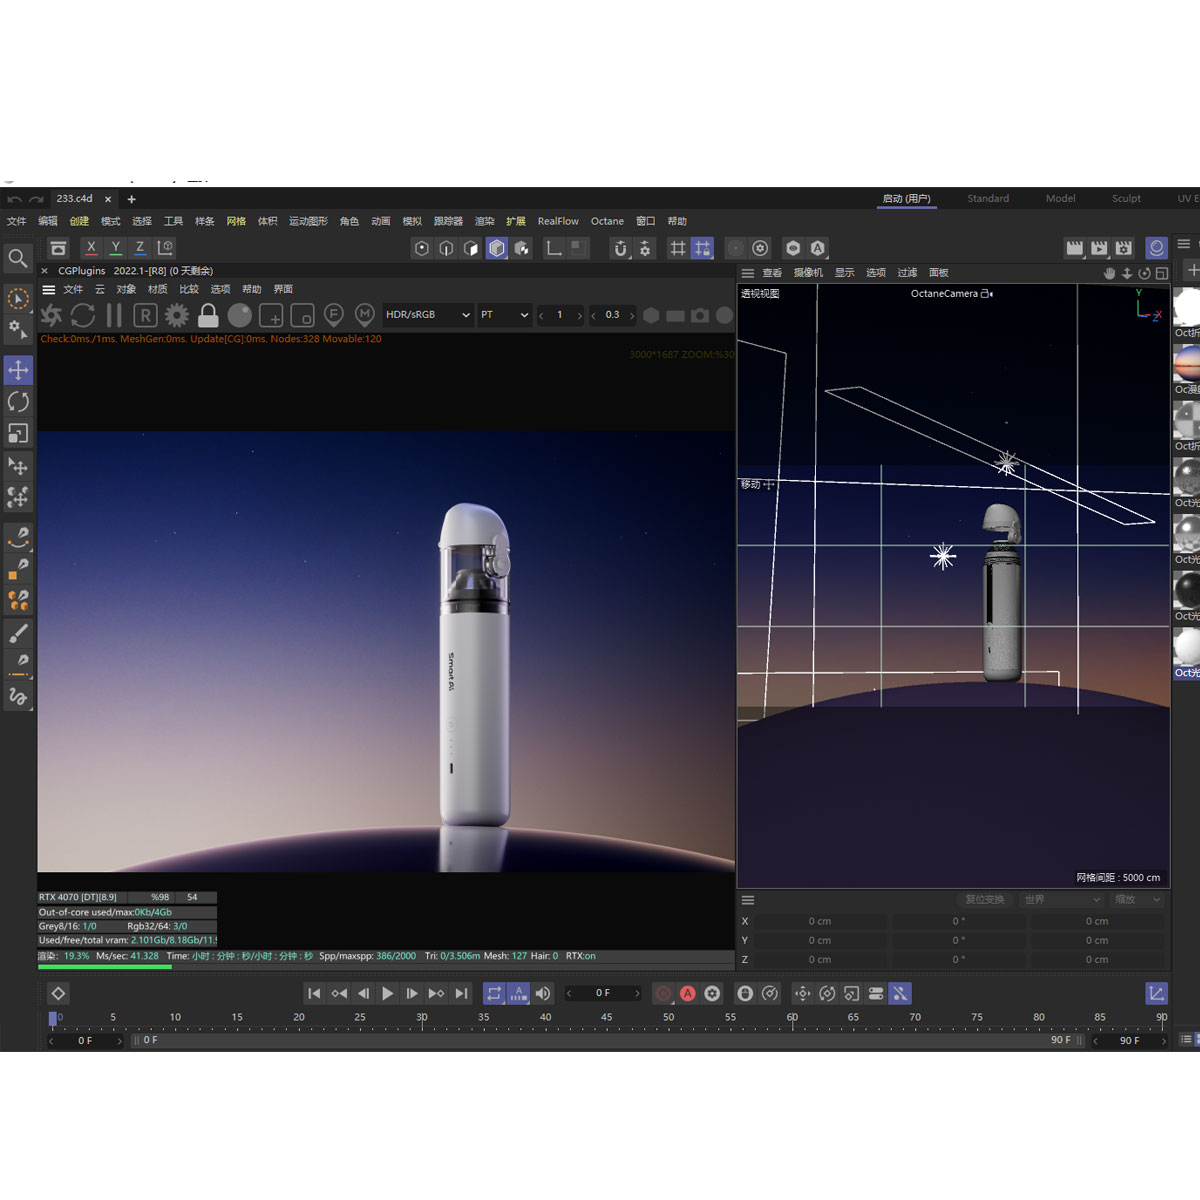
Task: Toggle autokeying A button
Action: point(688,994)
